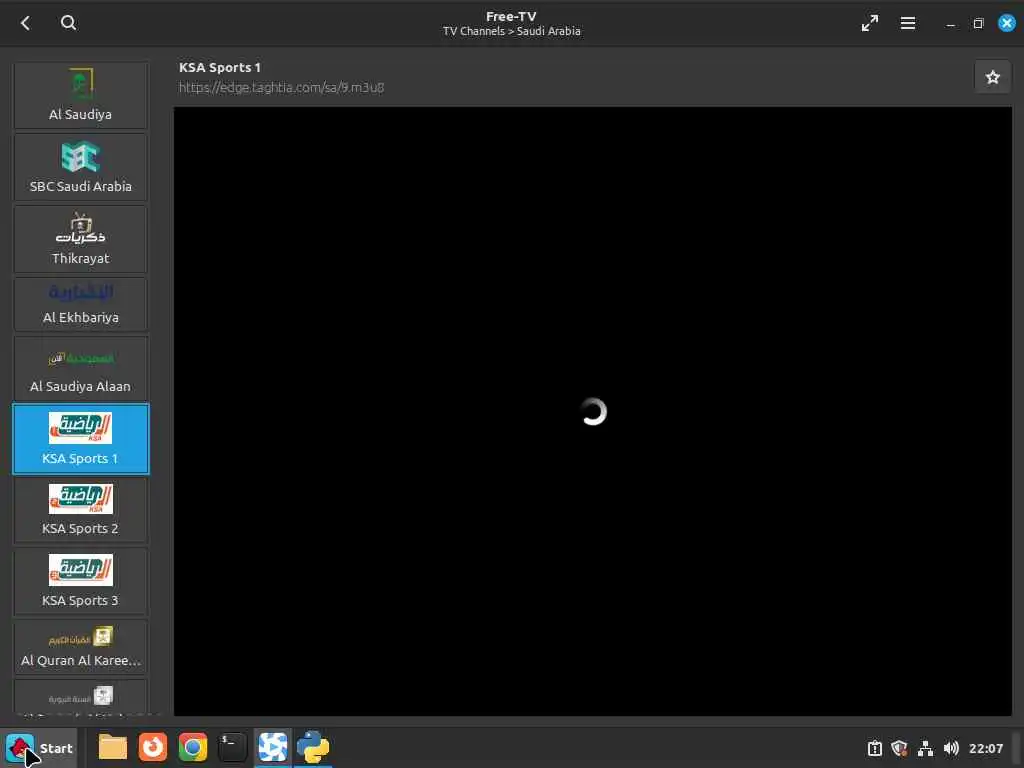1024x768 pixels.
Task: Click the black video player area
Action: (x=592, y=411)
